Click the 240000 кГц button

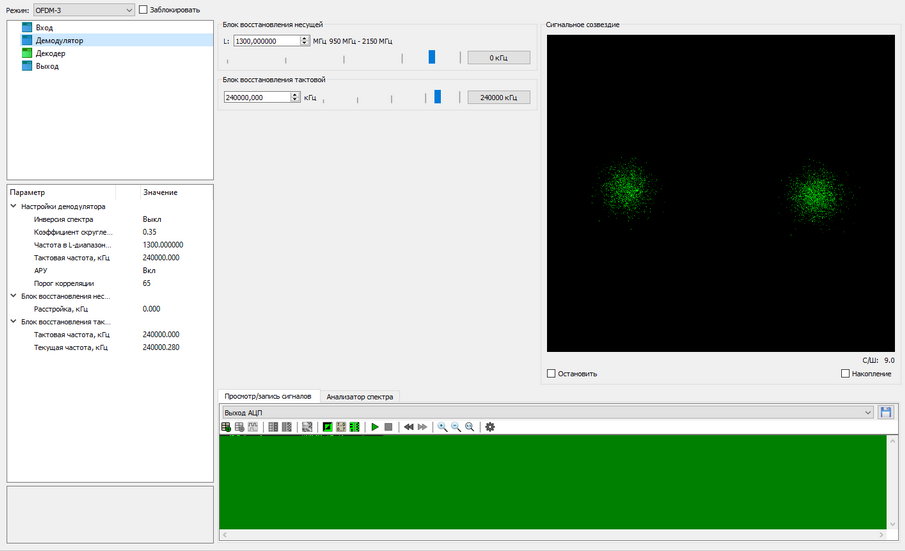(x=499, y=98)
